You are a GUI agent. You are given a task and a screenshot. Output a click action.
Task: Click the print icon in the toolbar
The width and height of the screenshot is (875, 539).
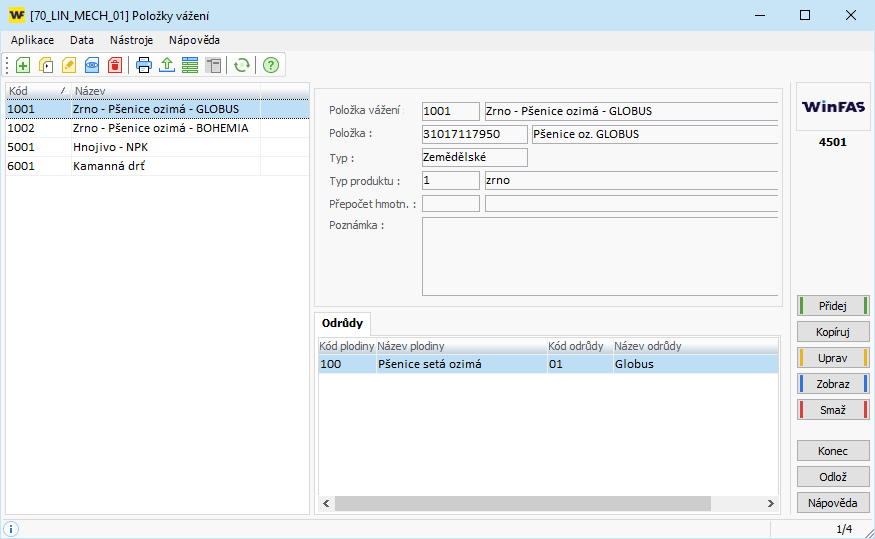[x=144, y=65]
